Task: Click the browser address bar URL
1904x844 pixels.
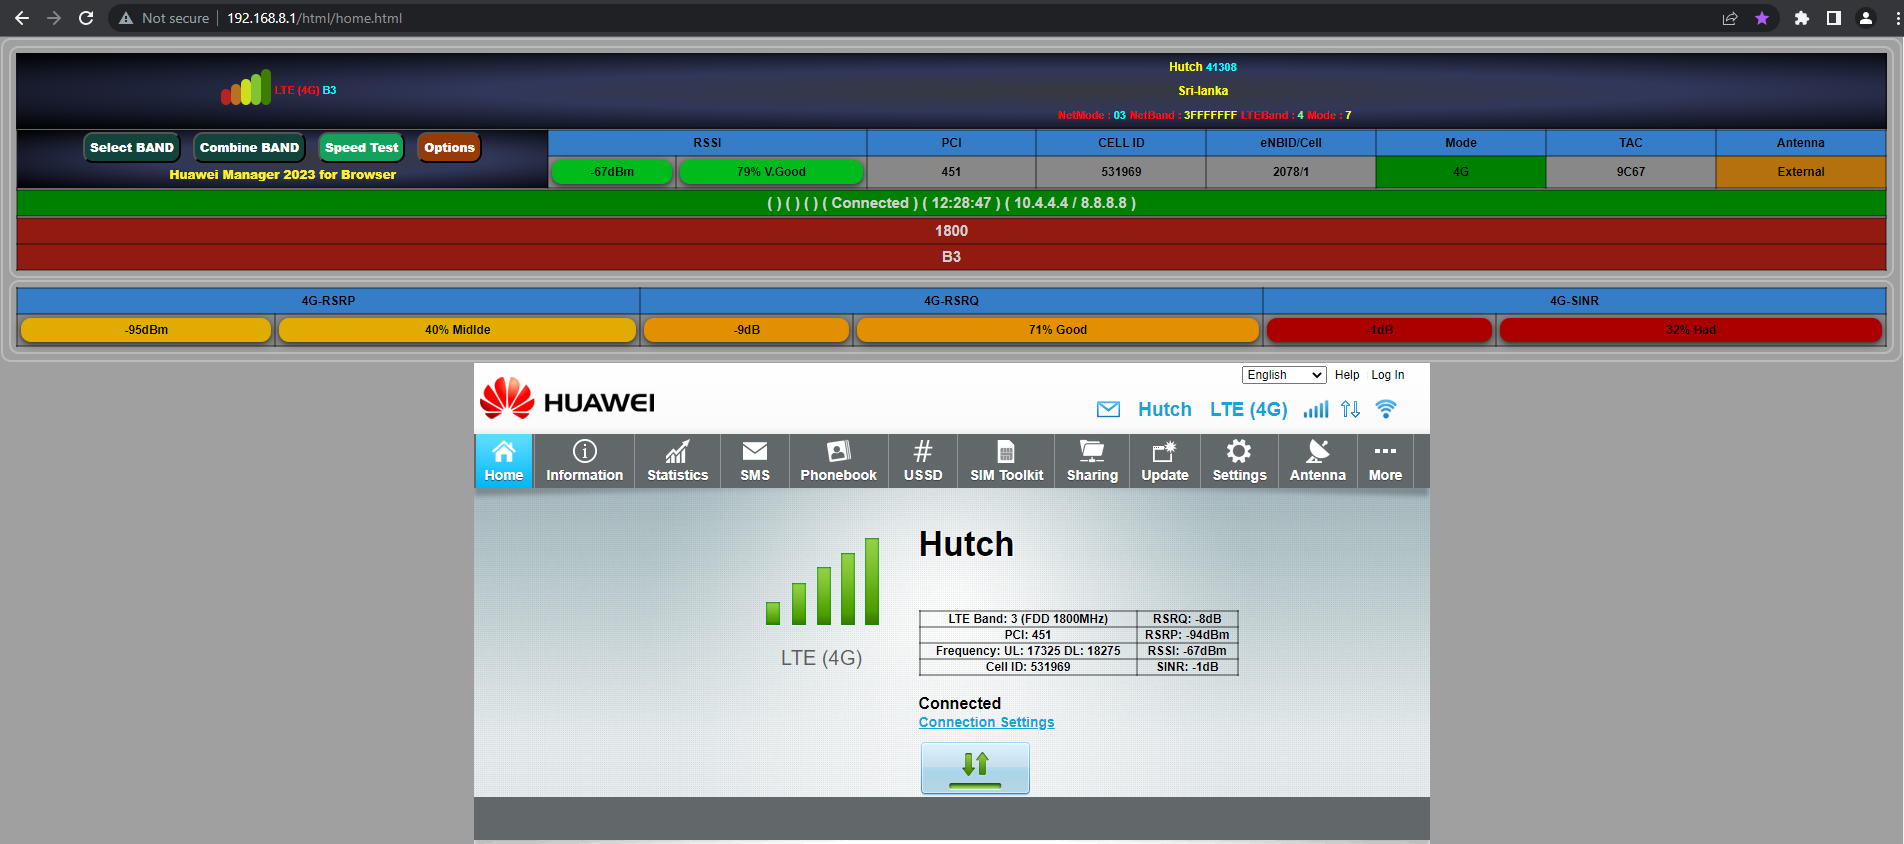Action: tap(314, 18)
